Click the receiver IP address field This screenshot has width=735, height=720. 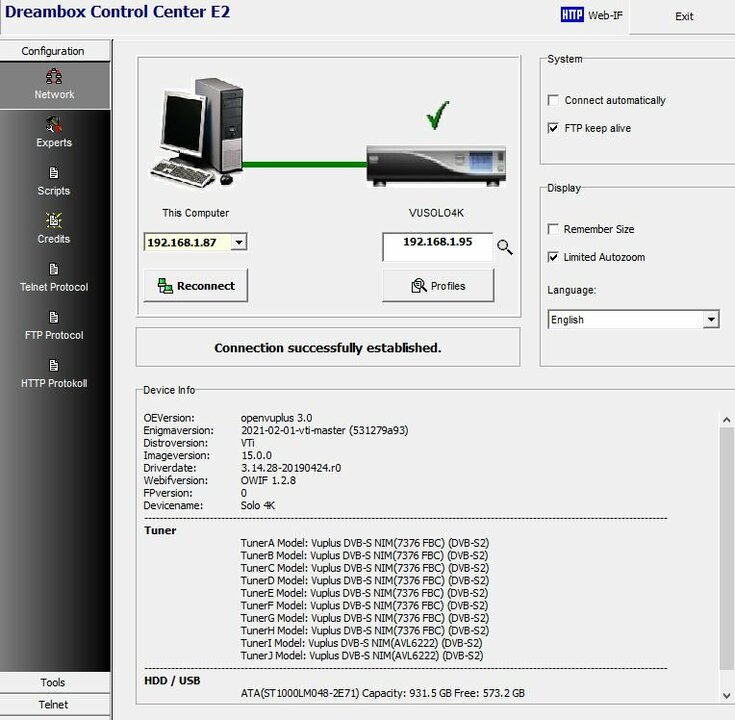tap(437, 243)
